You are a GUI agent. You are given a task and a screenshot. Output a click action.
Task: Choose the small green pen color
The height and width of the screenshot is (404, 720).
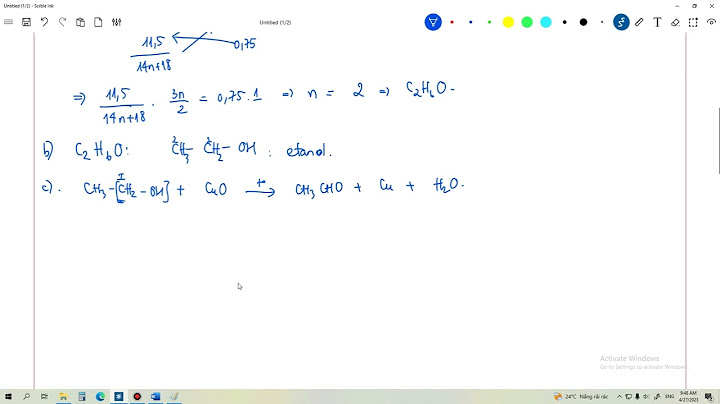(489, 22)
